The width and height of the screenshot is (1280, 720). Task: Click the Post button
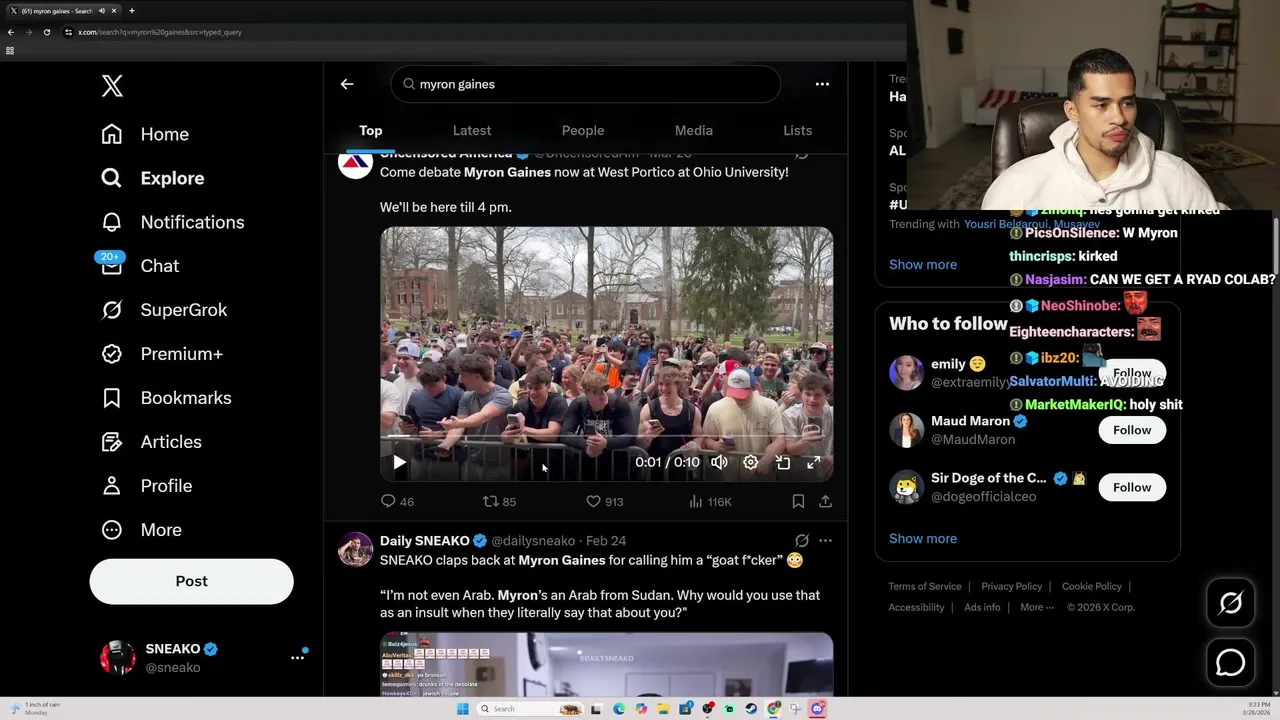(x=191, y=581)
